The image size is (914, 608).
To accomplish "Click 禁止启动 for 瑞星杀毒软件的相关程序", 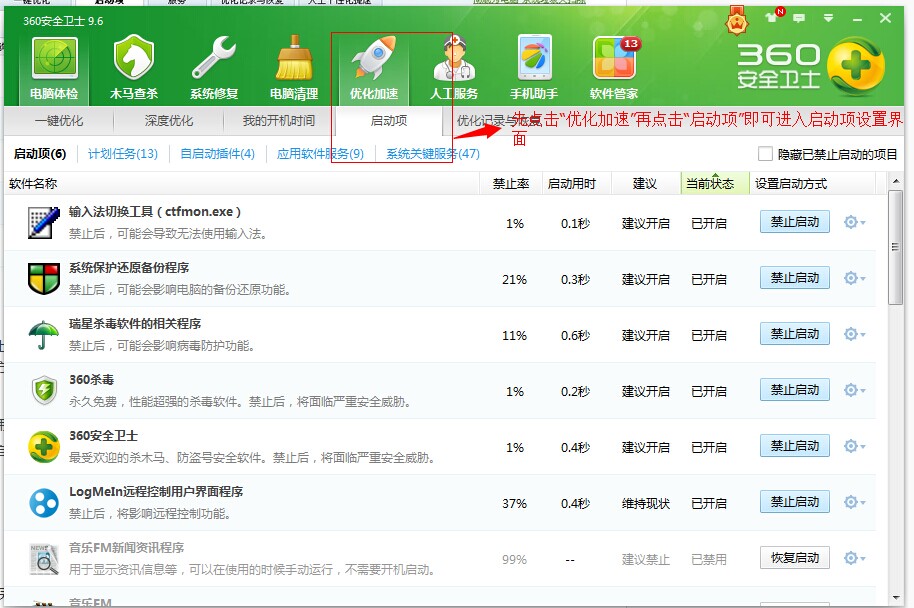I will click(795, 334).
